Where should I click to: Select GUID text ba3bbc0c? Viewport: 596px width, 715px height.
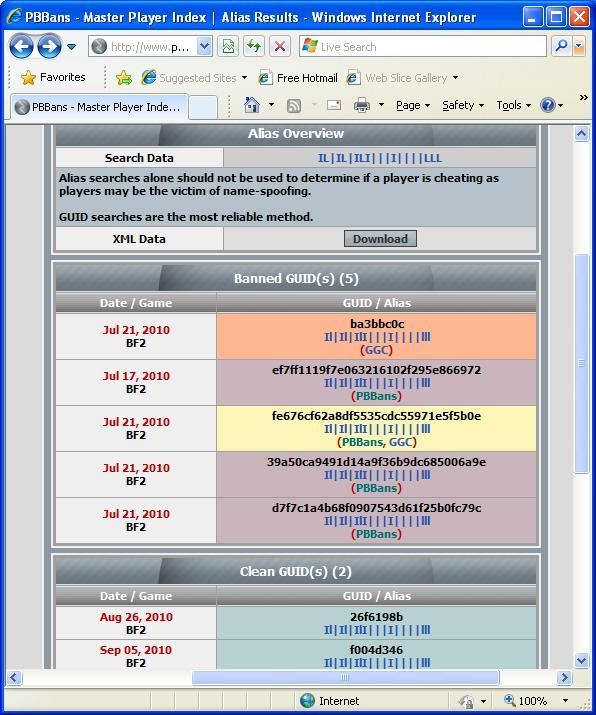point(377,324)
